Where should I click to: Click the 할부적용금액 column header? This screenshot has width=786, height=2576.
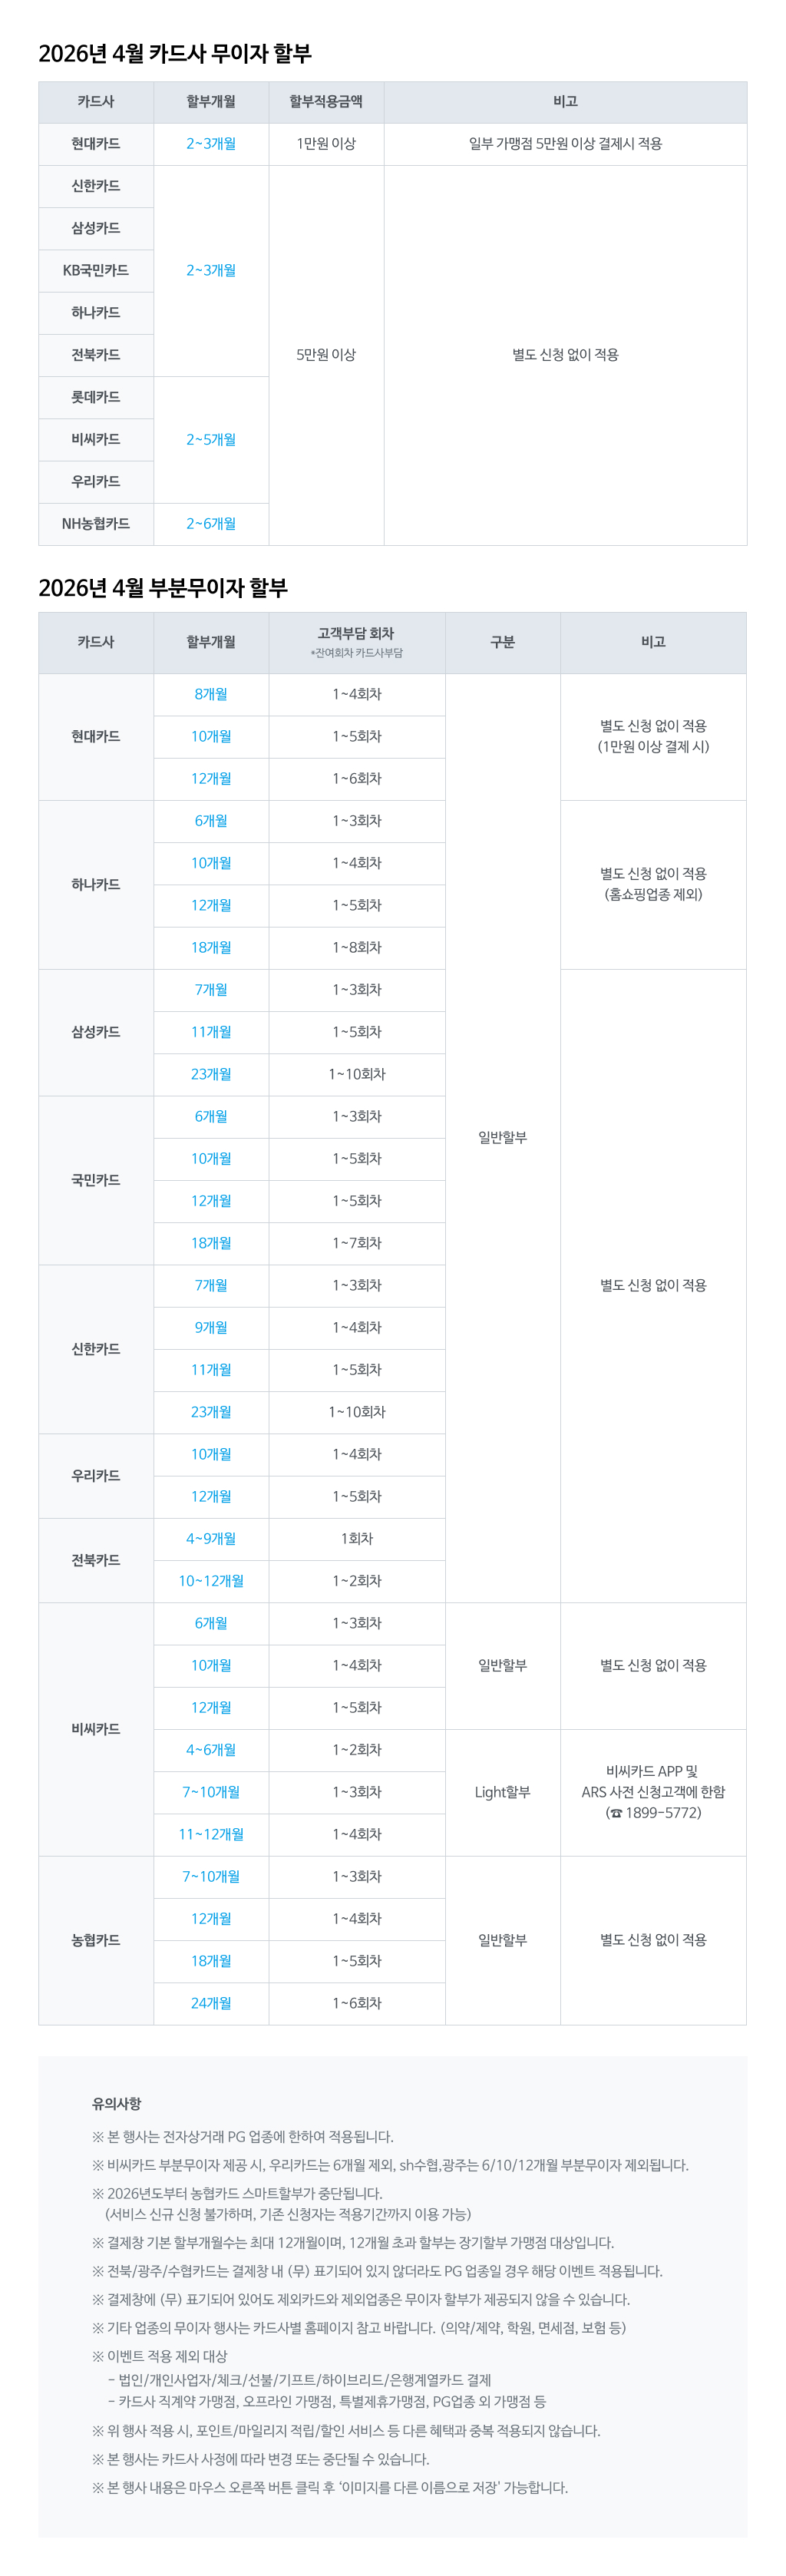[x=326, y=101]
